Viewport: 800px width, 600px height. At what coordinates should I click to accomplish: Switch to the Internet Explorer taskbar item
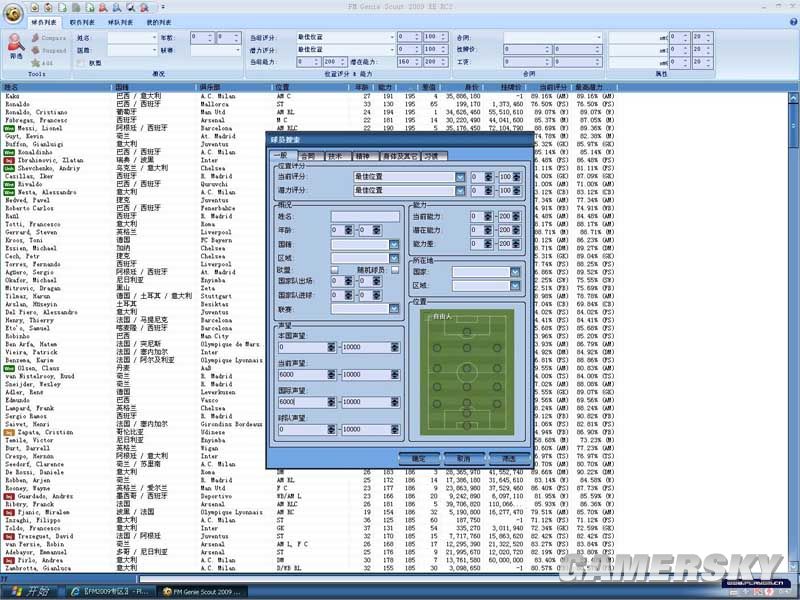[110, 592]
